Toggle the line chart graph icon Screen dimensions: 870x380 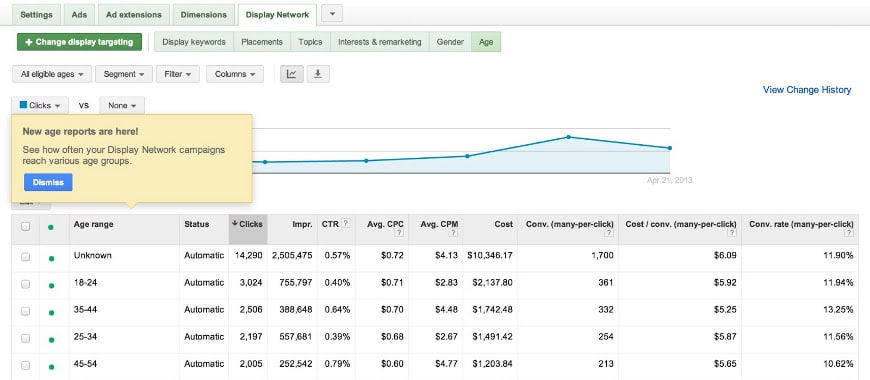coord(292,74)
